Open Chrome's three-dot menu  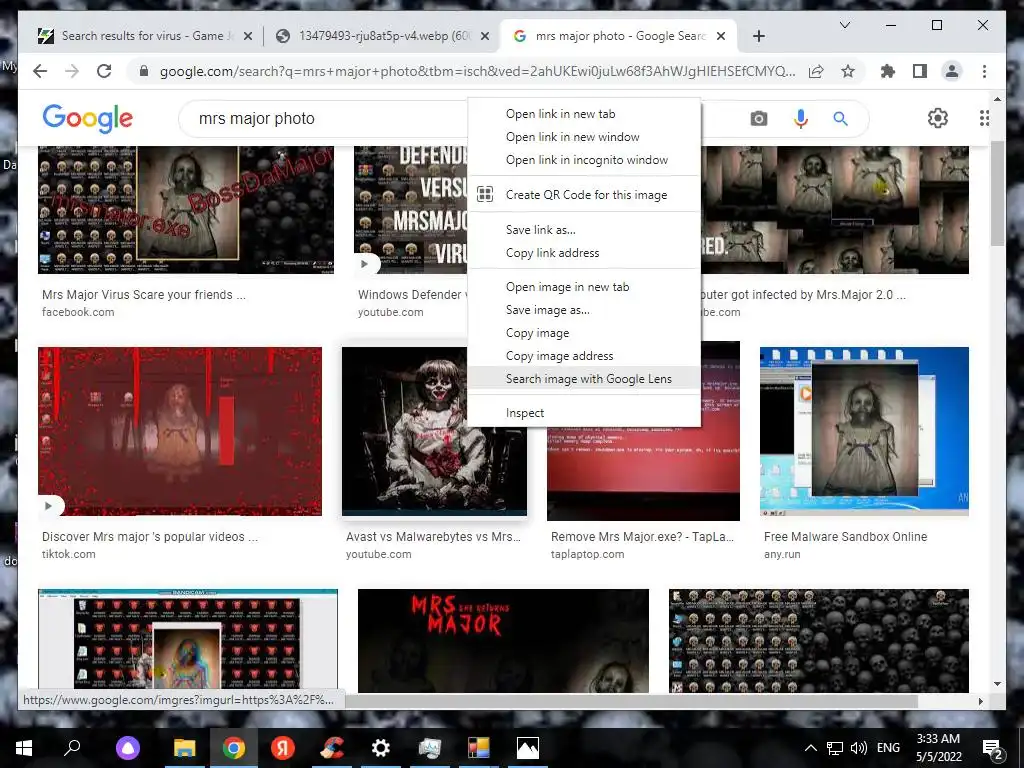point(984,71)
